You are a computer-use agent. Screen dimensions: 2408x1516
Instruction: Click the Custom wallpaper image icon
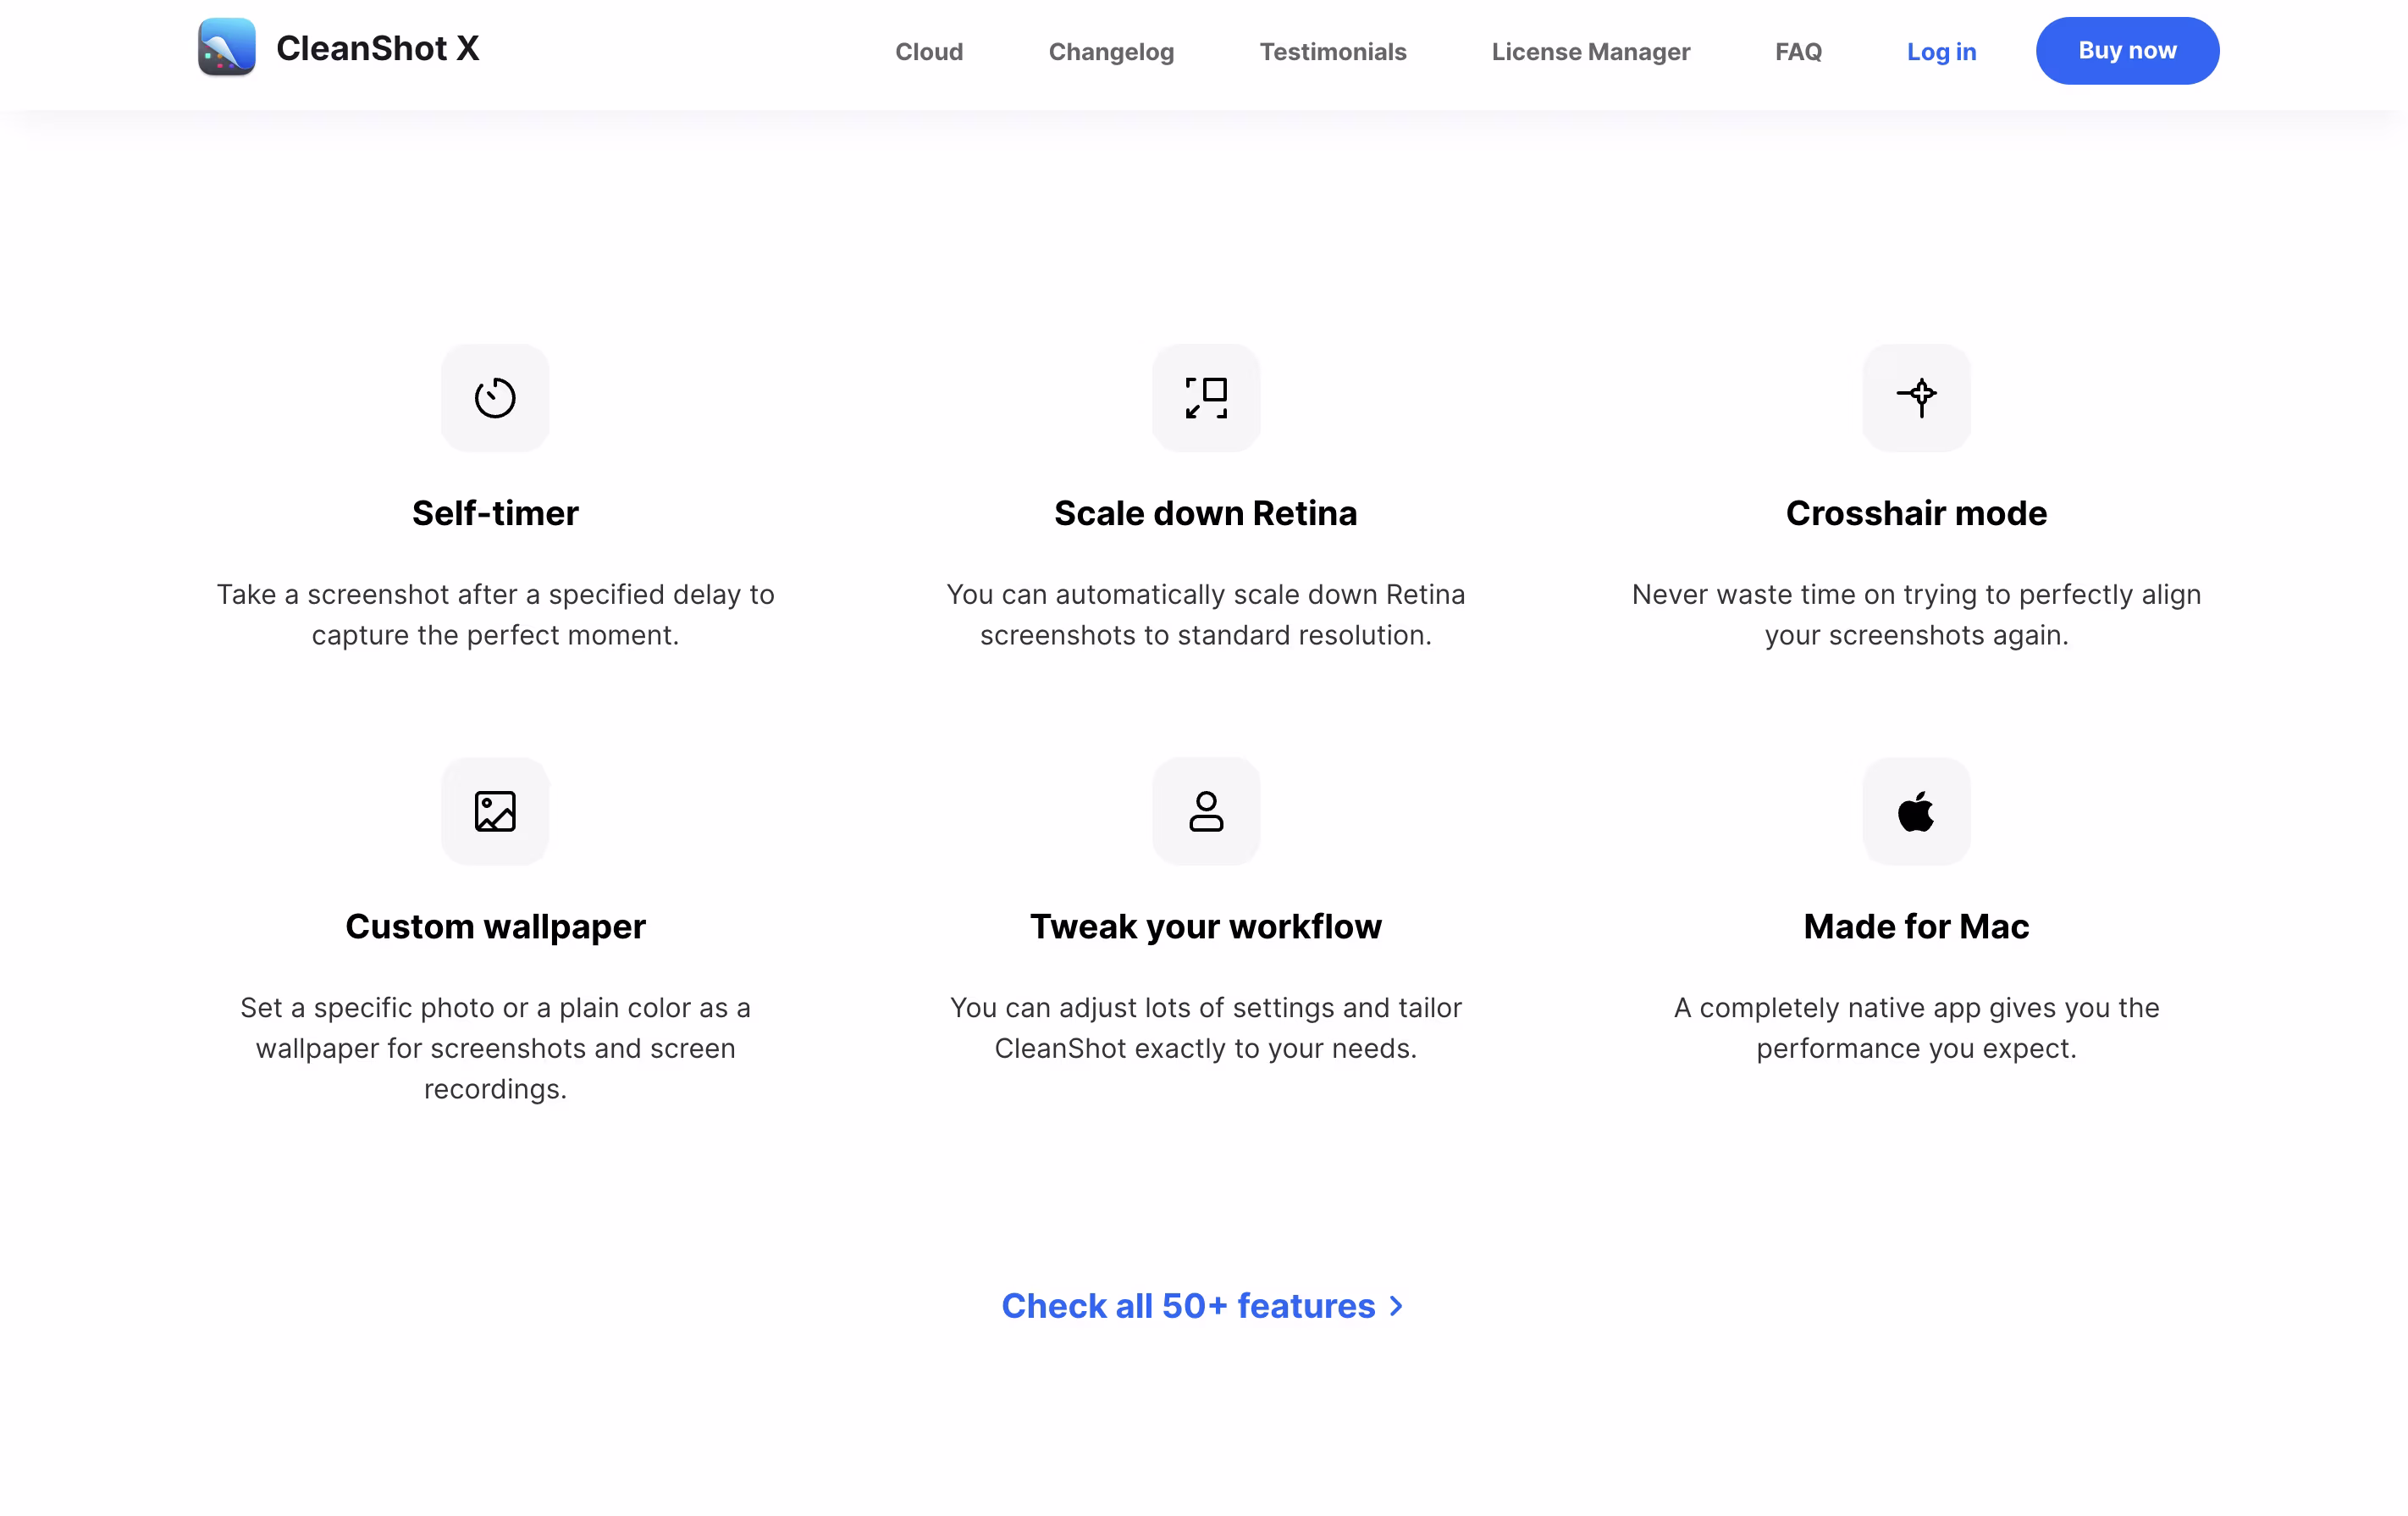coord(495,811)
